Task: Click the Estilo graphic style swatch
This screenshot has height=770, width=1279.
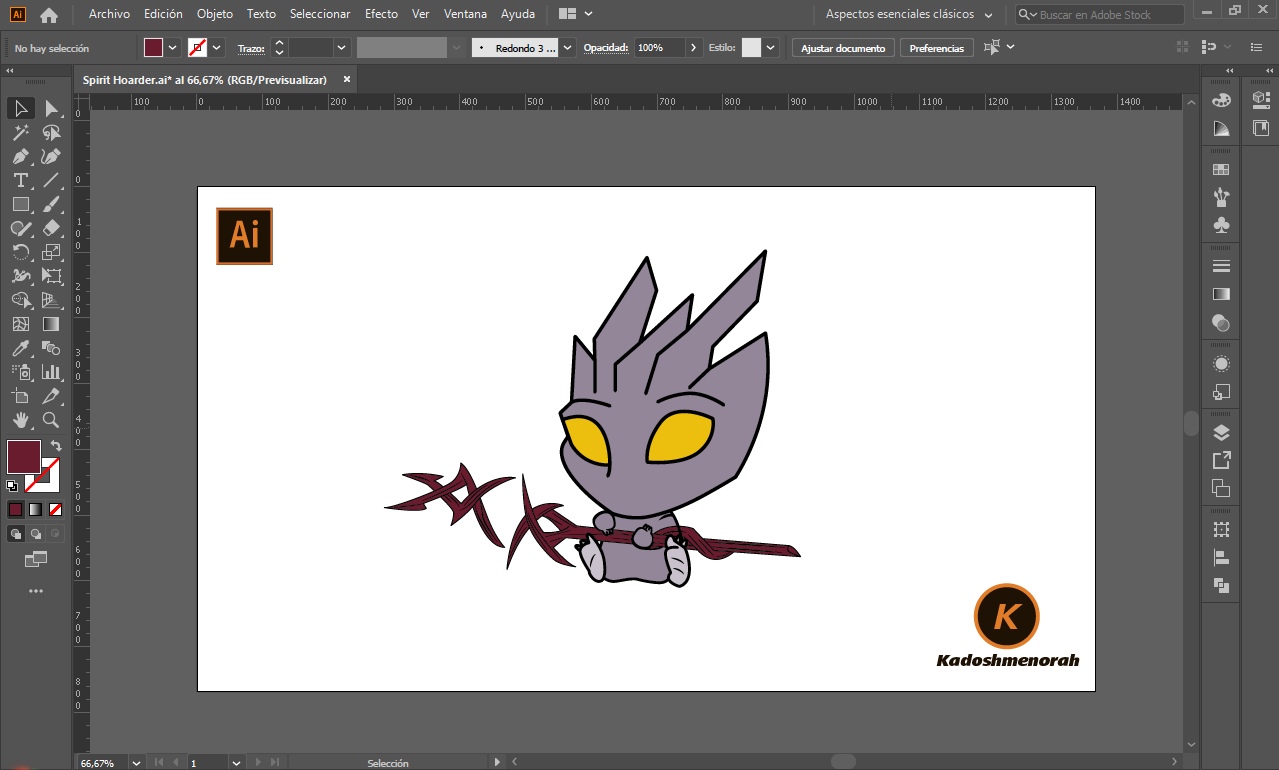Action: coord(751,47)
